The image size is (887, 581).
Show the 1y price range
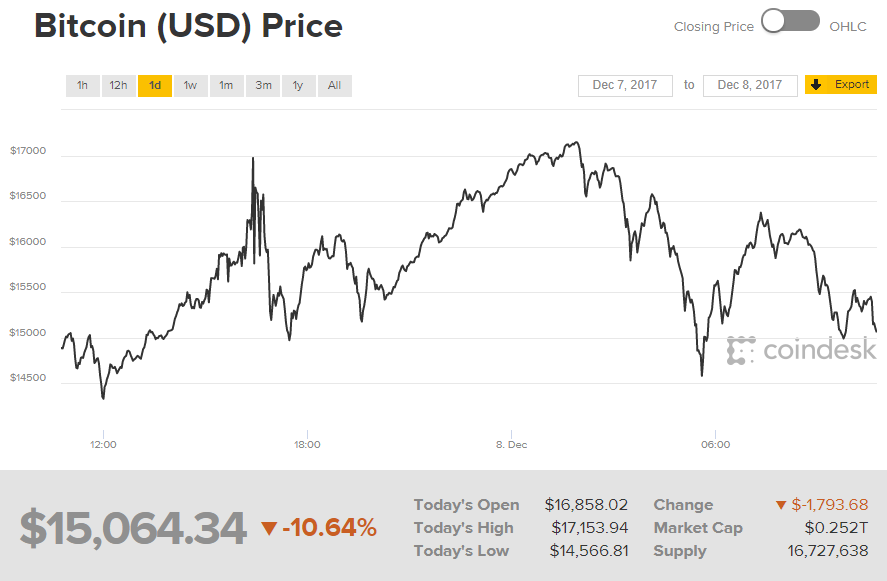pyautogui.click(x=298, y=86)
